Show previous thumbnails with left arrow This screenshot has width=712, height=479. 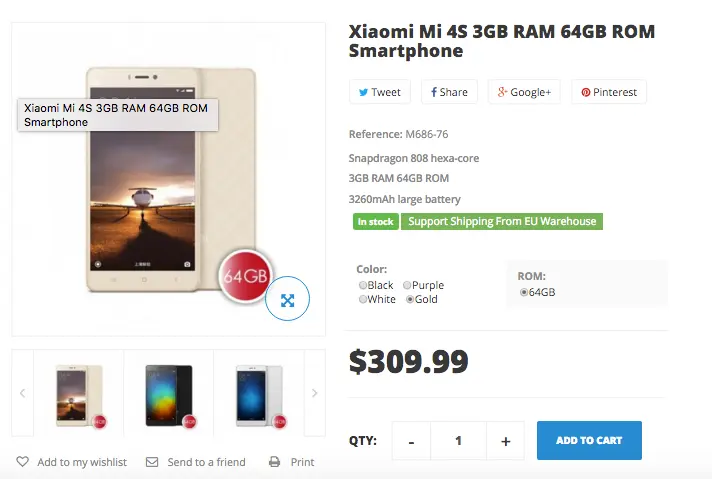click(23, 393)
